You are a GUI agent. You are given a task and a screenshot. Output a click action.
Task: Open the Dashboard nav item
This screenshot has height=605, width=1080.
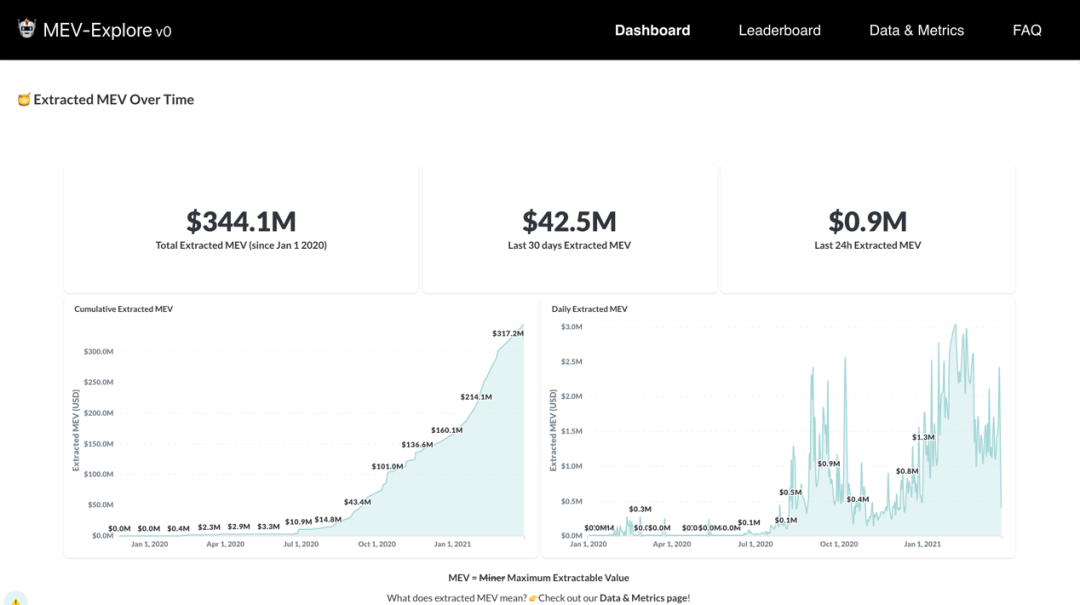click(x=652, y=30)
